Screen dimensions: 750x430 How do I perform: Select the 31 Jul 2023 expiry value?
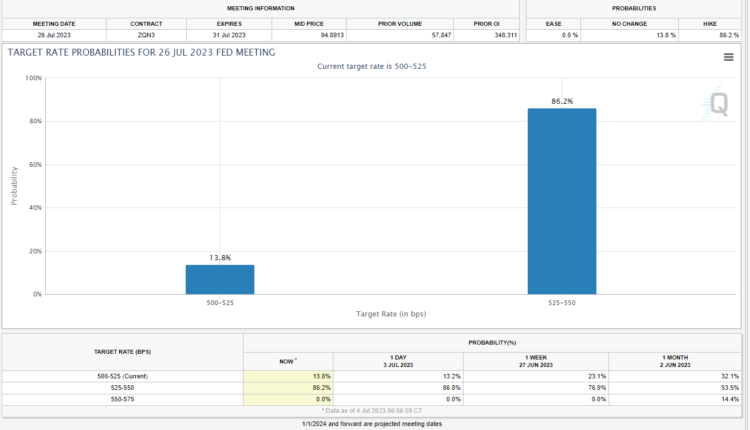230,35
